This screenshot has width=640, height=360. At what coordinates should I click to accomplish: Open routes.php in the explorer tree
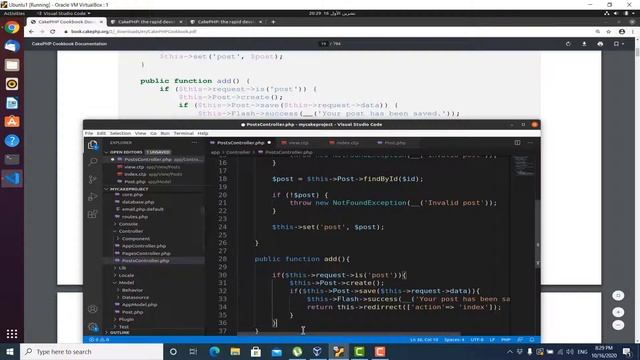coord(134,217)
